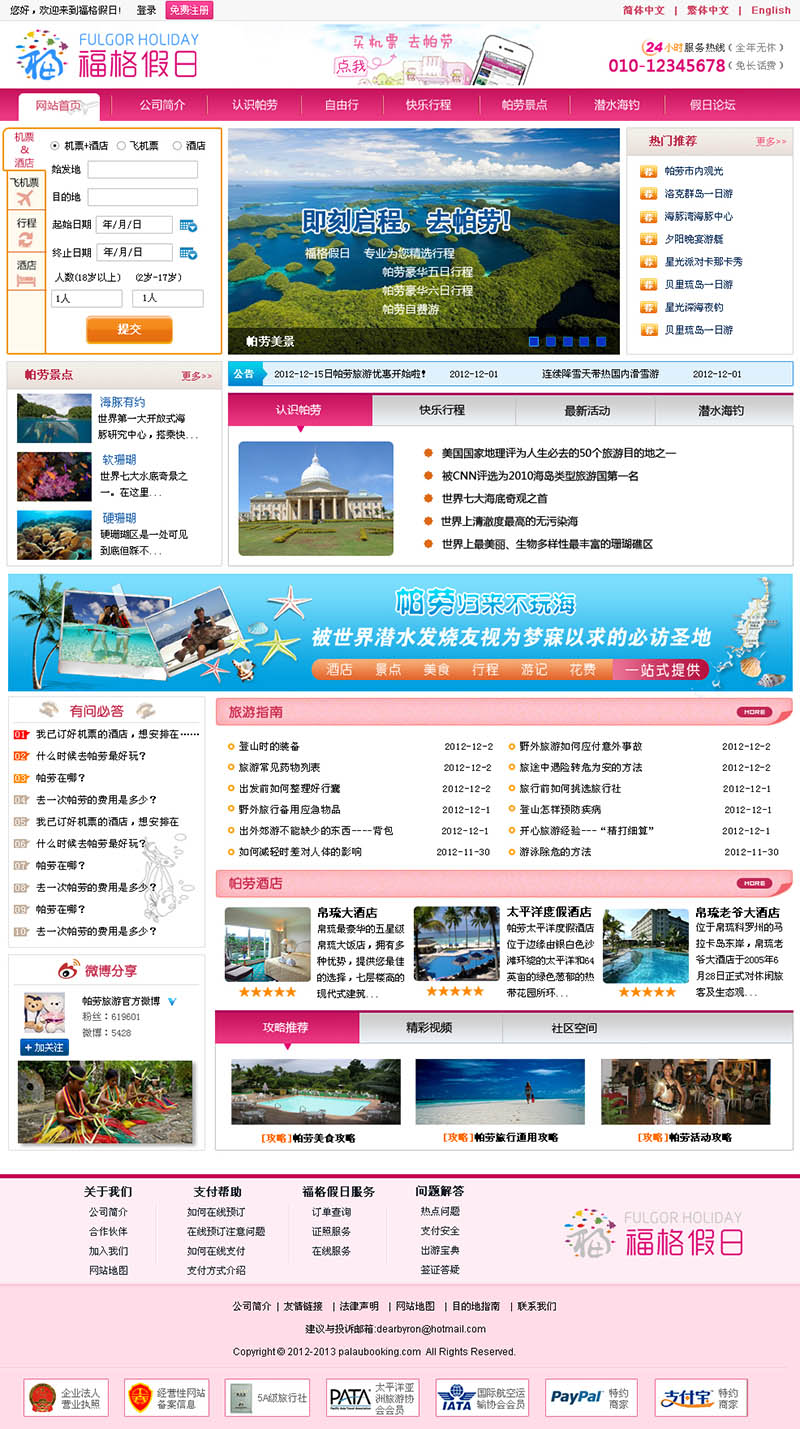Click into the 始发地 departure input field
Screen dimensions: 800x1429
point(142,170)
